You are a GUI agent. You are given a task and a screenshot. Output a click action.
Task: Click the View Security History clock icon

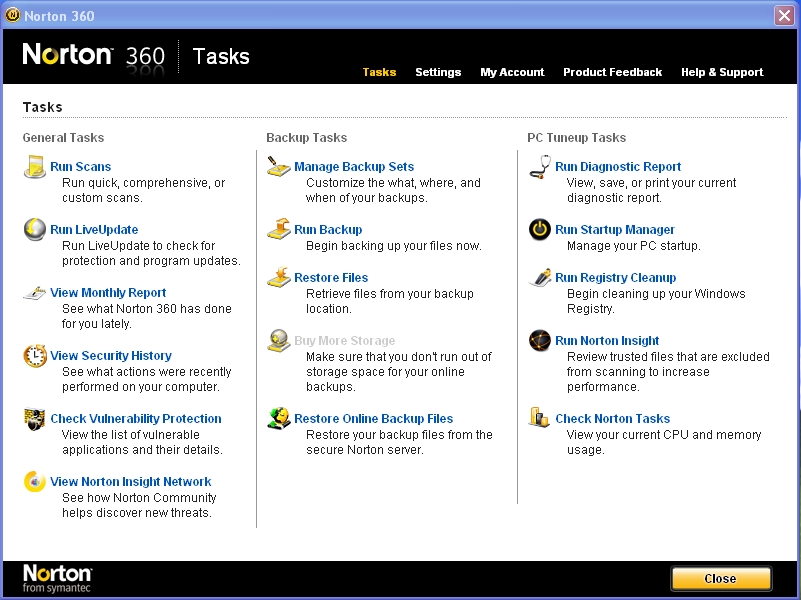point(35,356)
